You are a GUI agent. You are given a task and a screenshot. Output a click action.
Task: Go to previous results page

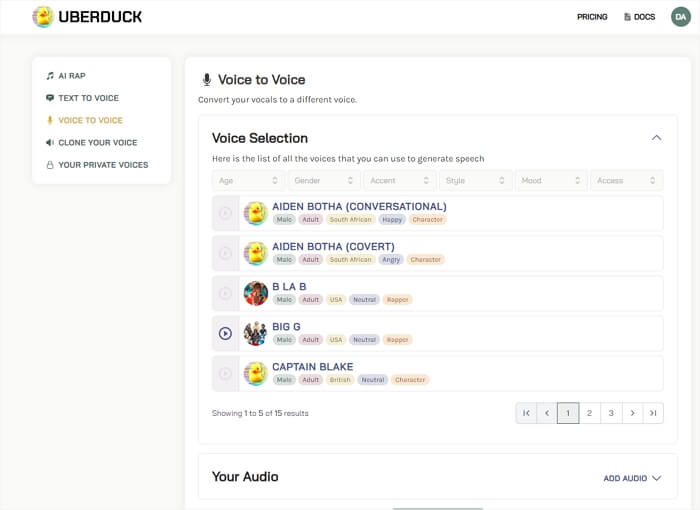coord(547,413)
